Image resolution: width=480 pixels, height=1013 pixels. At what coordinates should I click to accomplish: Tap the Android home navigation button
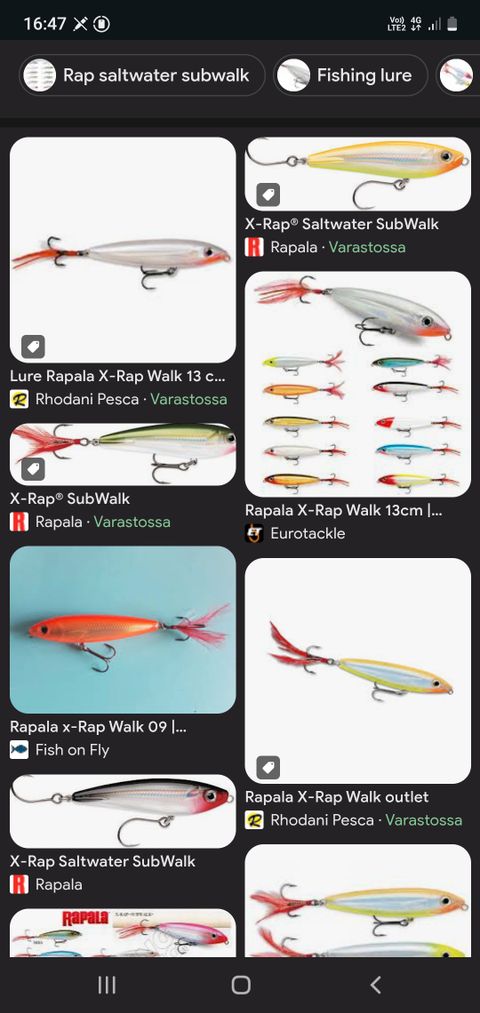[x=241, y=985]
